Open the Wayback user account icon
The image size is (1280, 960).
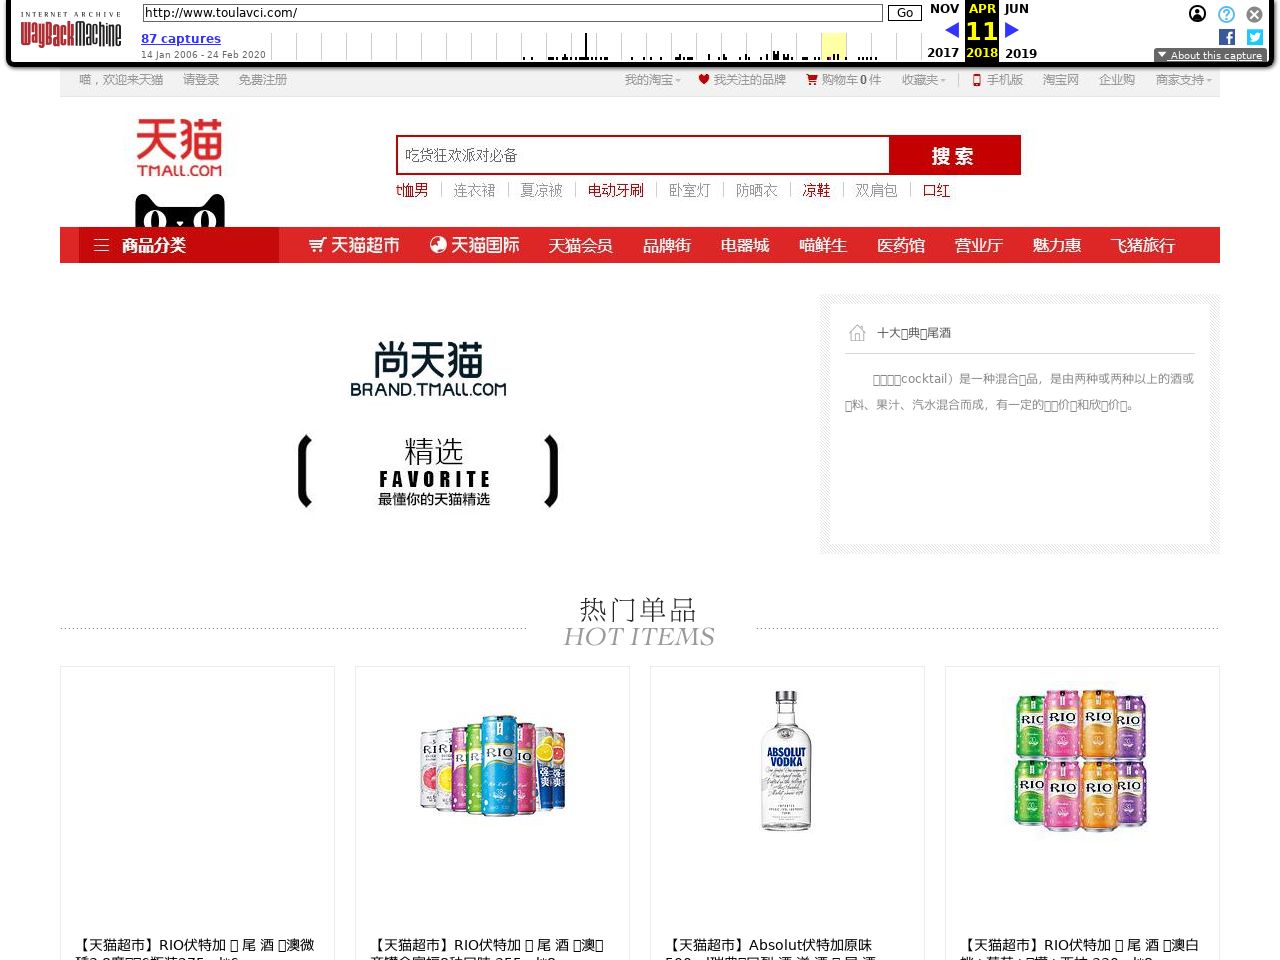tap(1197, 14)
